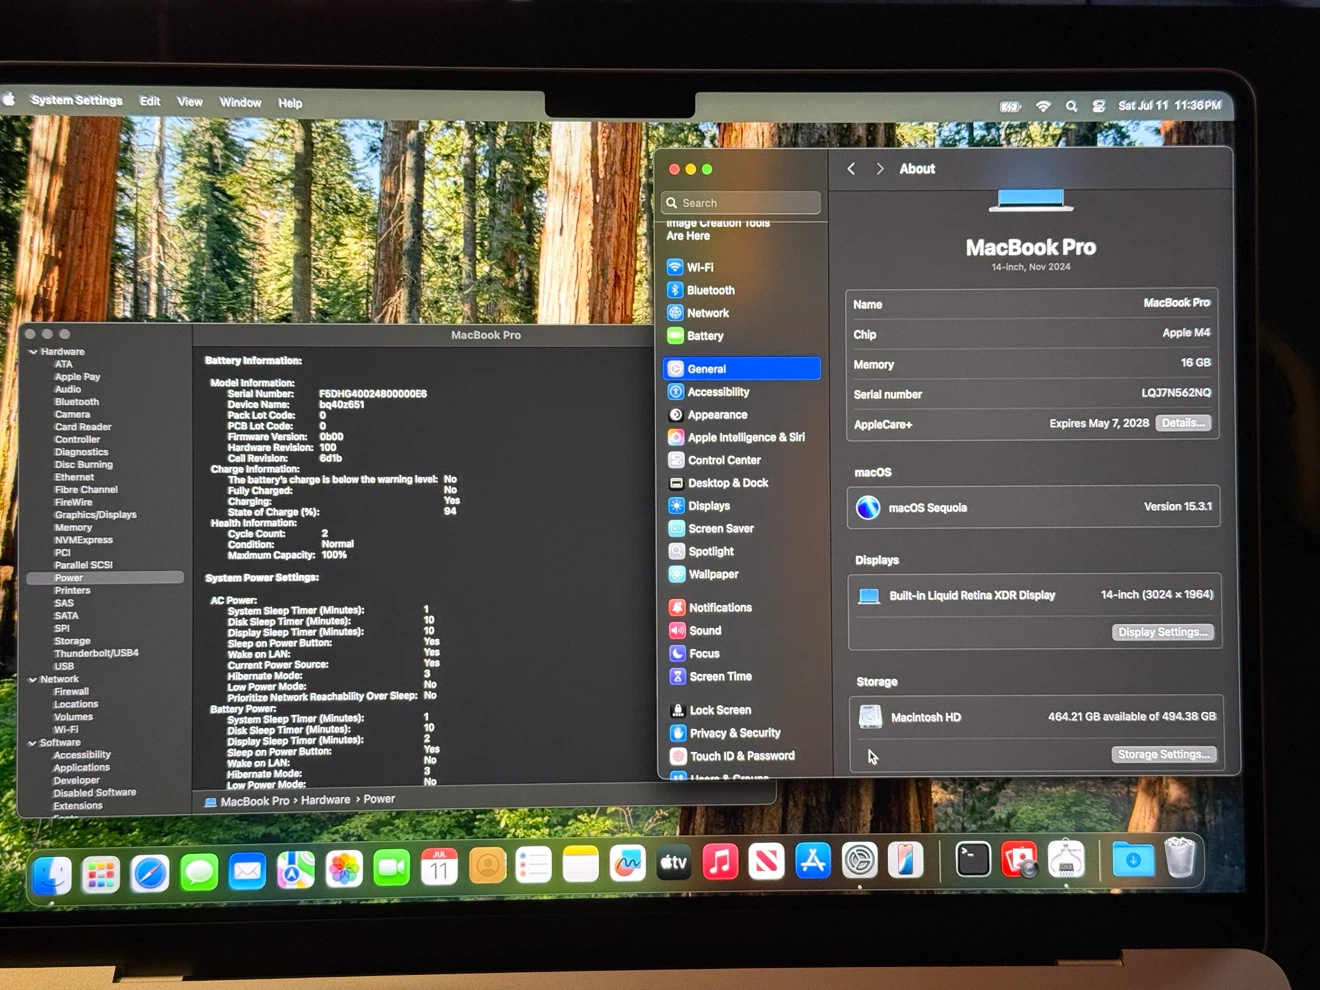Go forward in System Settings About pane
The height and width of the screenshot is (990, 1320).
[880, 169]
